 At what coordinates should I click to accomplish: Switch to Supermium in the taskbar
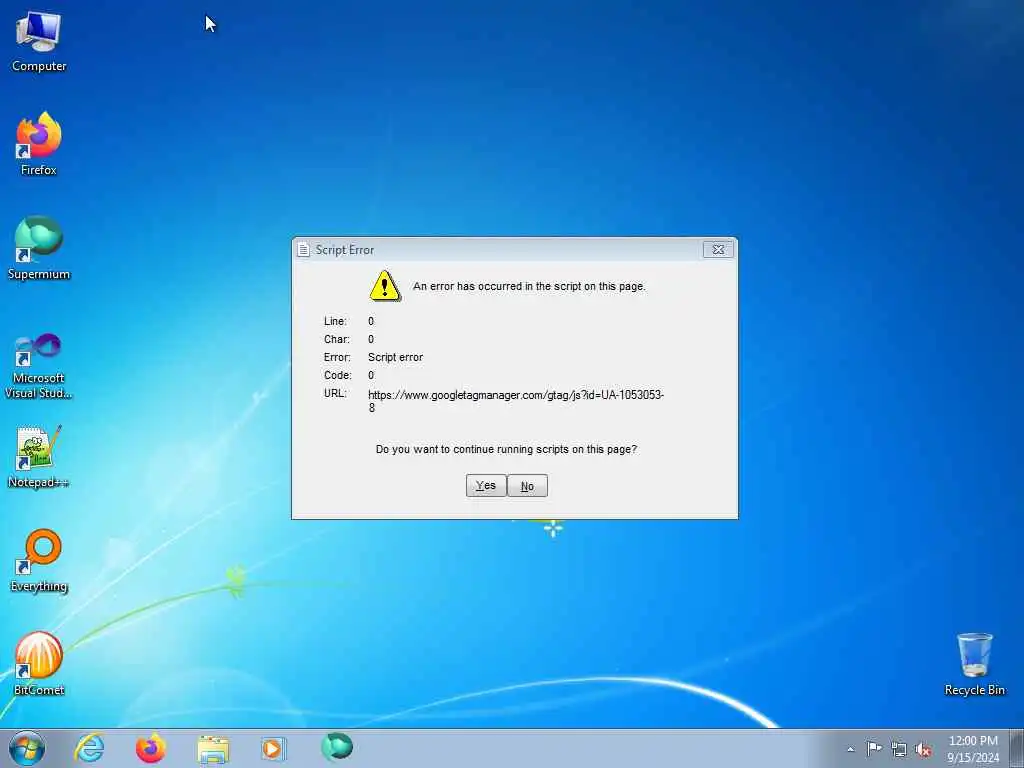pos(337,747)
